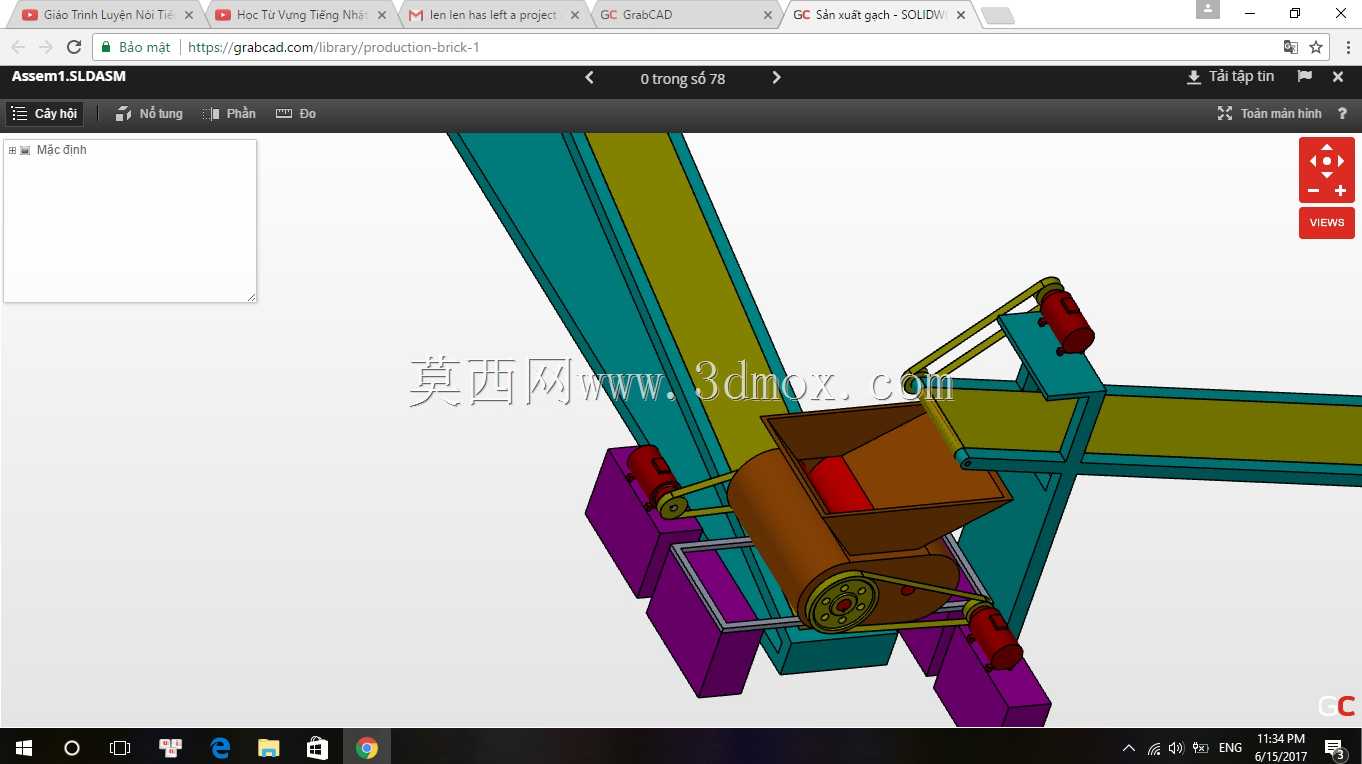Go to next file with right arrow
Screen dimensions: 1362x764
(x=776, y=78)
